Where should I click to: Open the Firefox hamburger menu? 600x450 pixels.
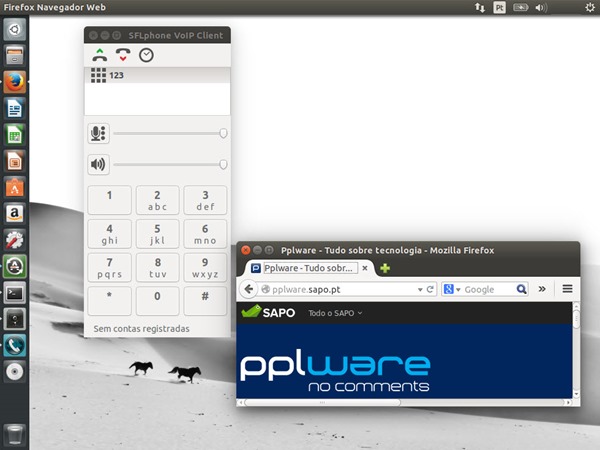tap(567, 289)
